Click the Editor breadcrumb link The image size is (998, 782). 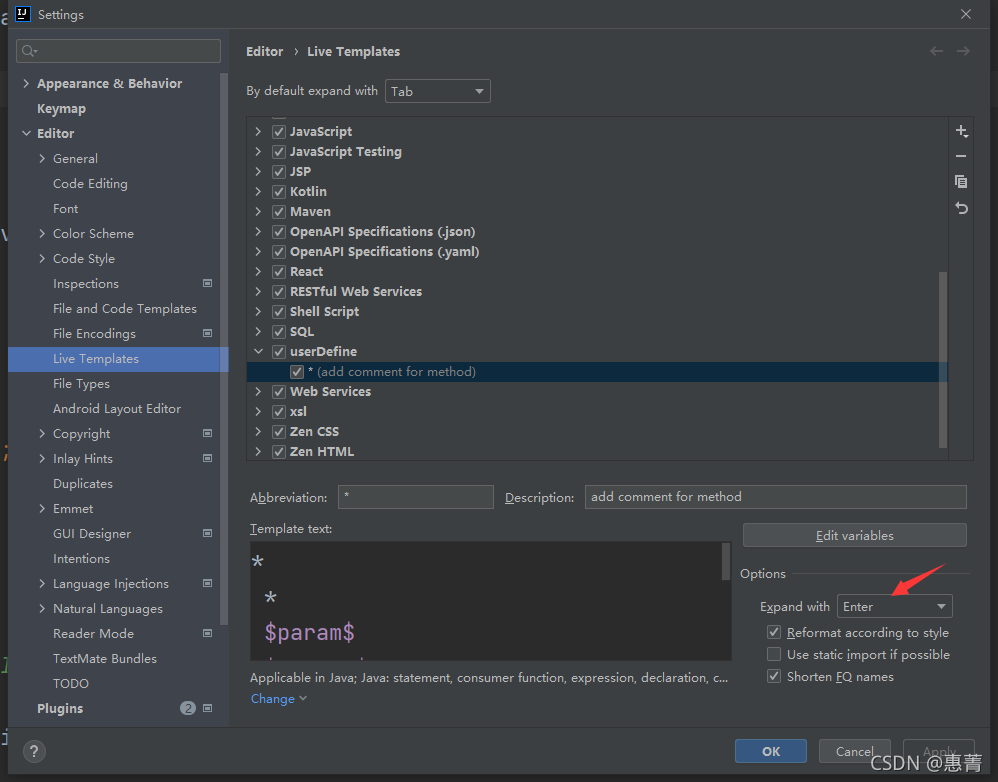pos(265,52)
